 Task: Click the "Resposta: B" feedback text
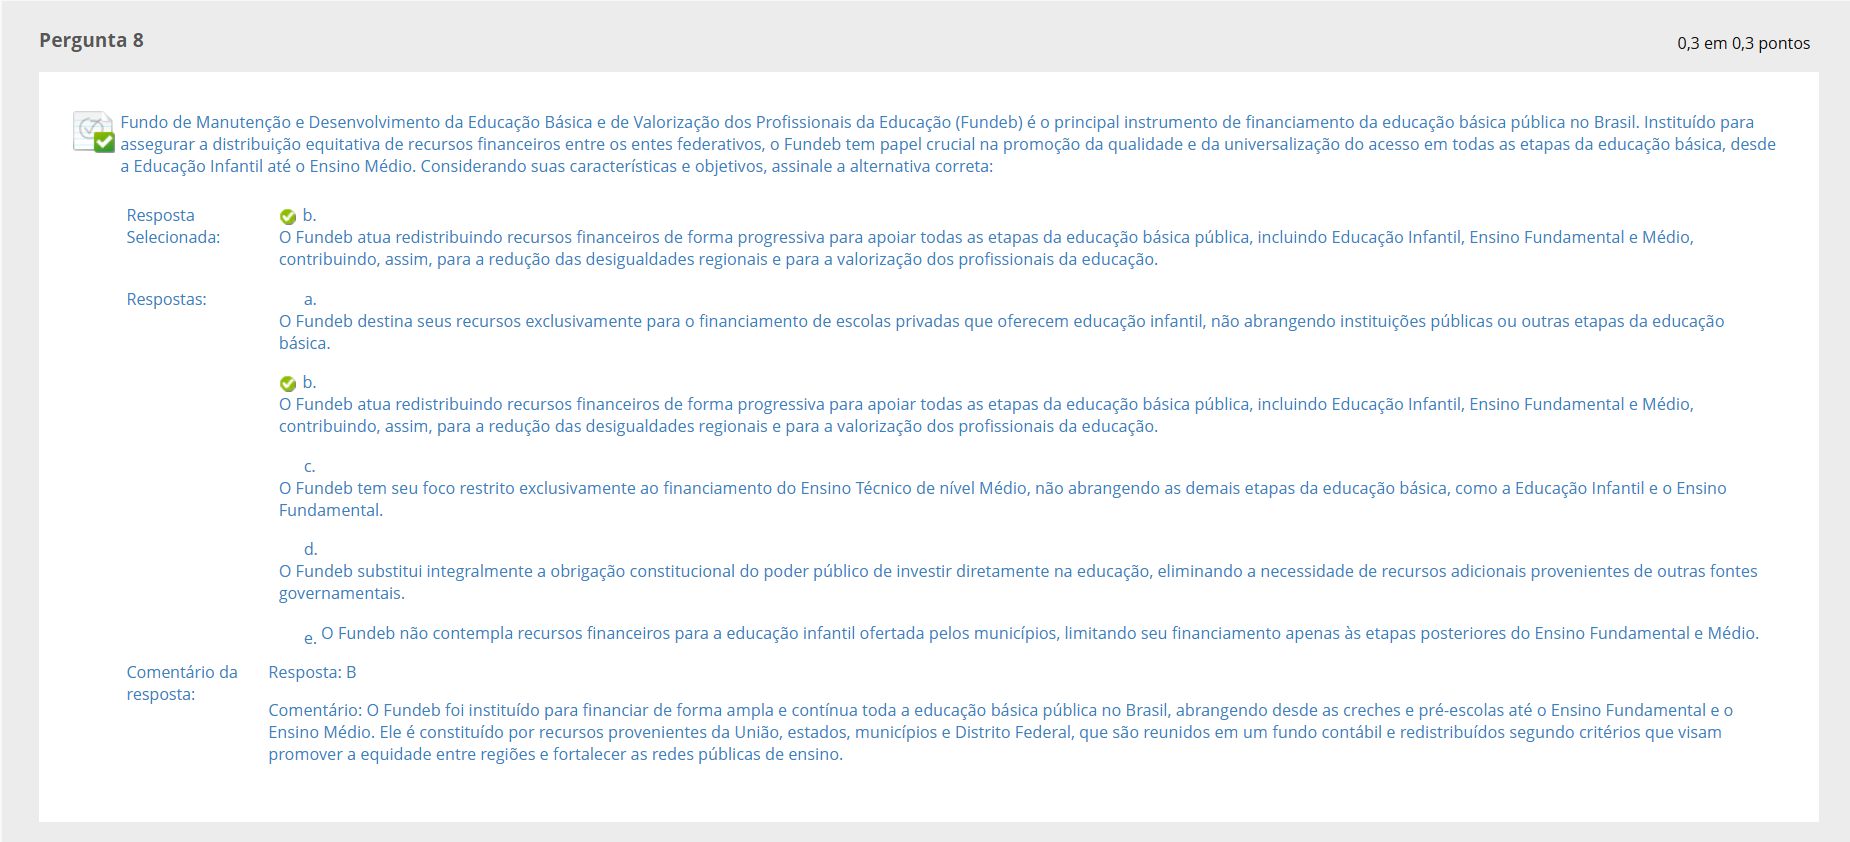pyautogui.click(x=312, y=672)
